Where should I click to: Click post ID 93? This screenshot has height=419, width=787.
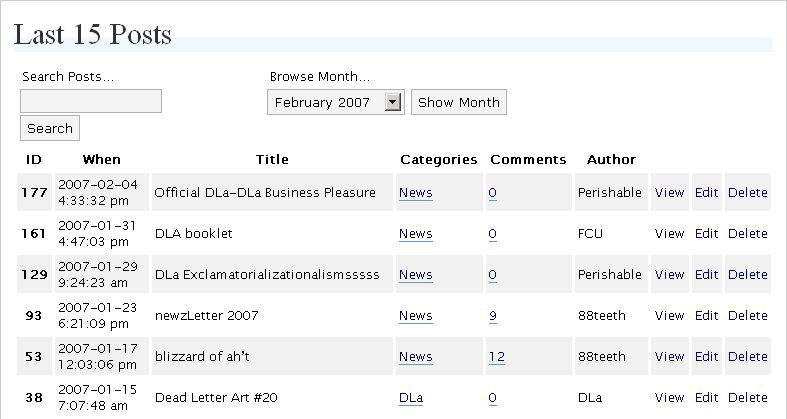(34, 316)
